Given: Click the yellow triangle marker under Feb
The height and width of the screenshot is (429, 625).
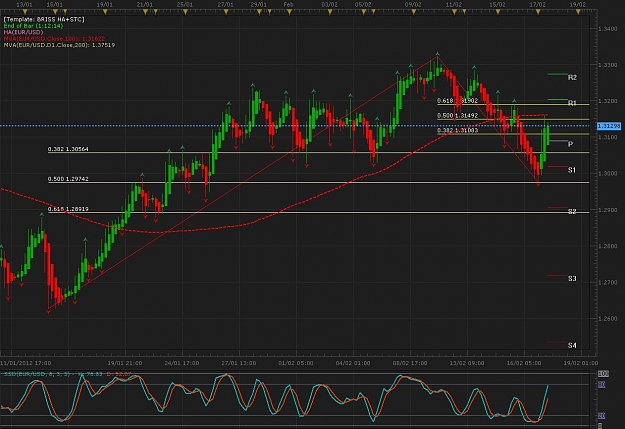Looking at the screenshot, I should tap(289, 12).
